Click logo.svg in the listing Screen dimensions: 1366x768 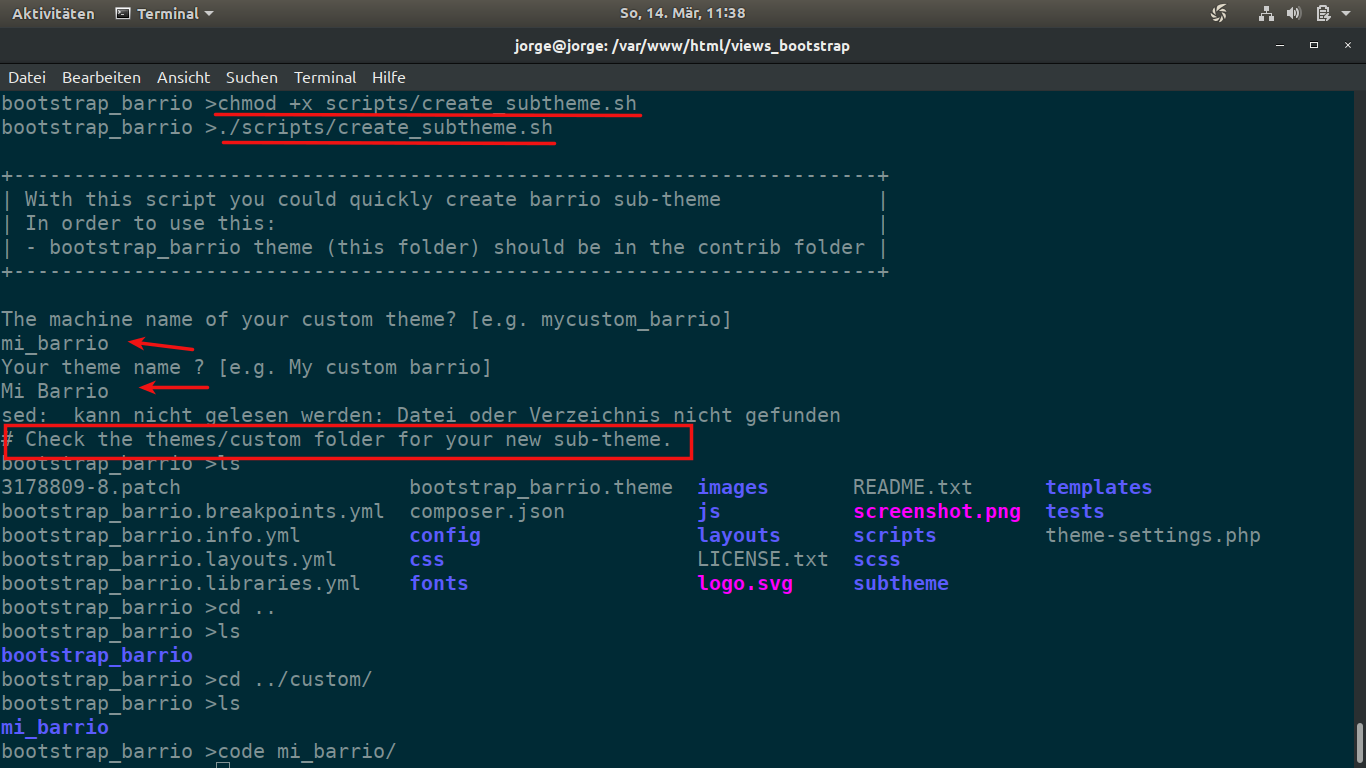[745, 583]
